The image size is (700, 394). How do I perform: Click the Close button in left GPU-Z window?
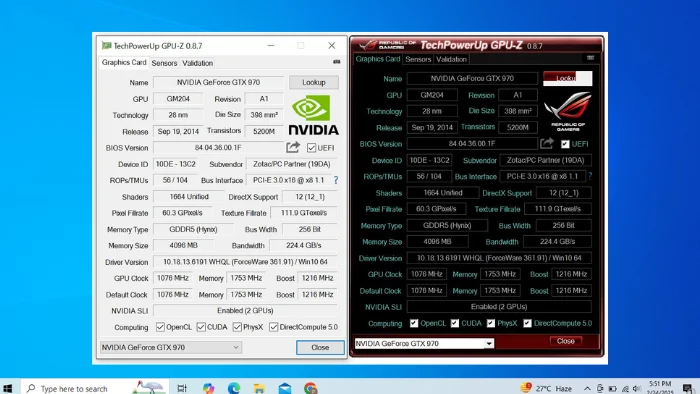tap(320, 347)
